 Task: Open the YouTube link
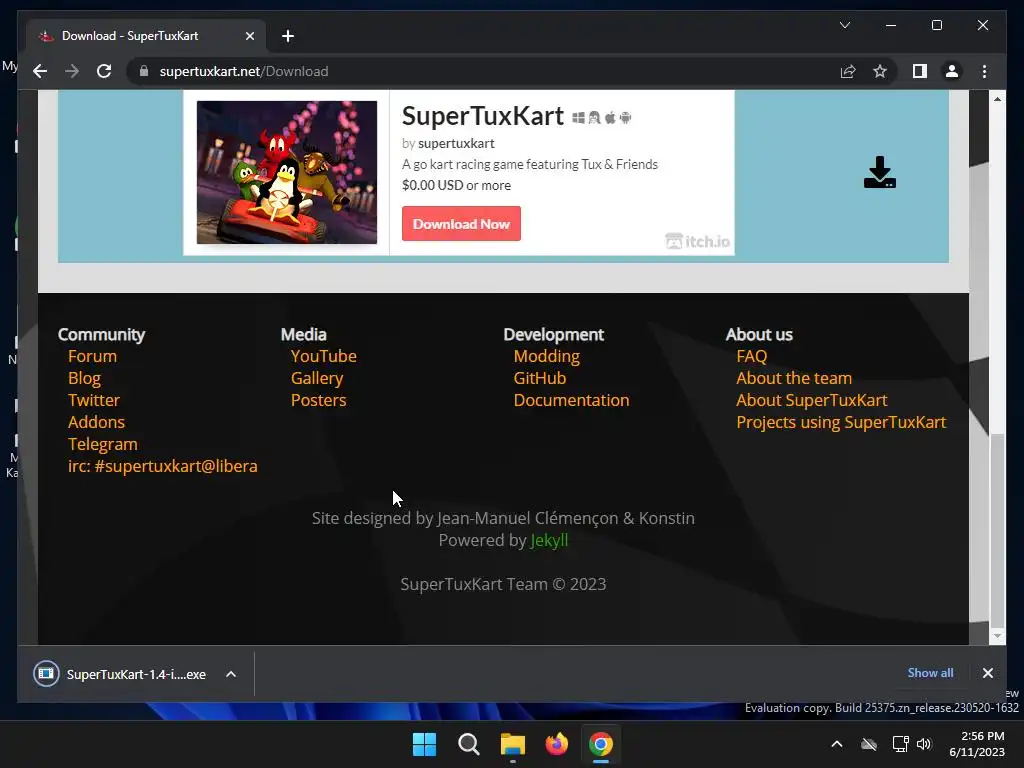(x=323, y=356)
